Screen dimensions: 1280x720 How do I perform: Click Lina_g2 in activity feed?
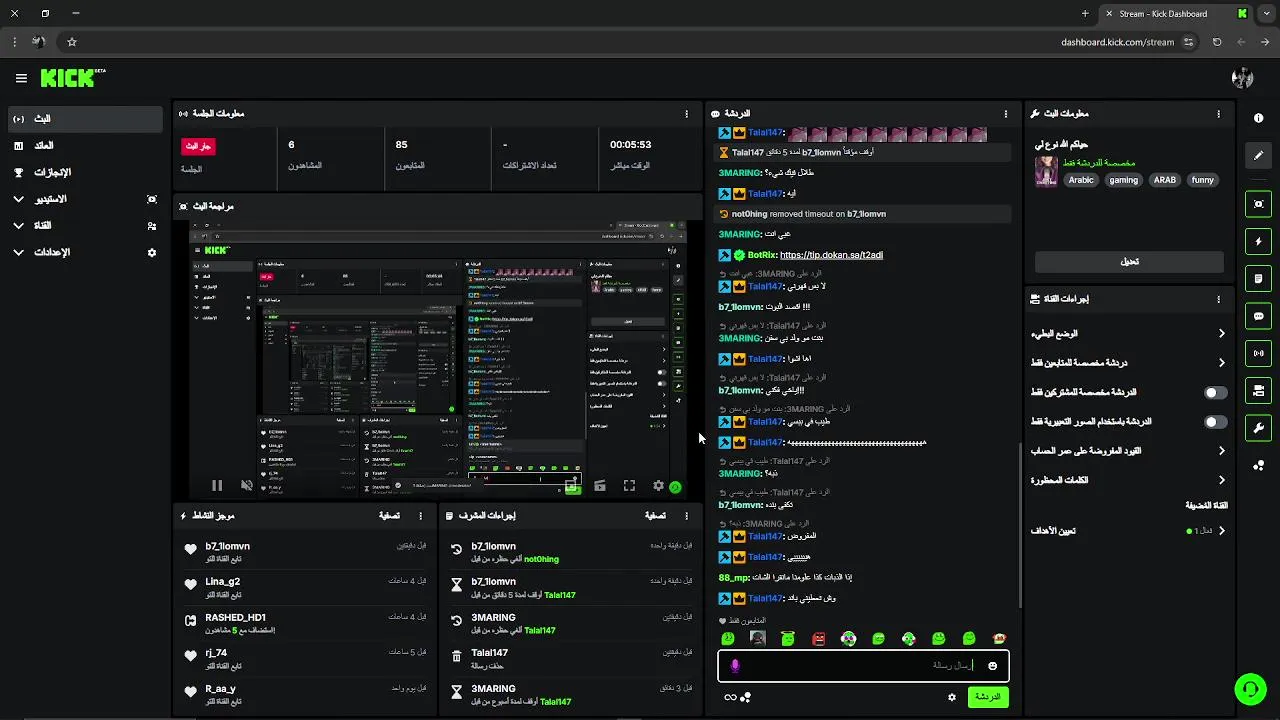[223, 582]
